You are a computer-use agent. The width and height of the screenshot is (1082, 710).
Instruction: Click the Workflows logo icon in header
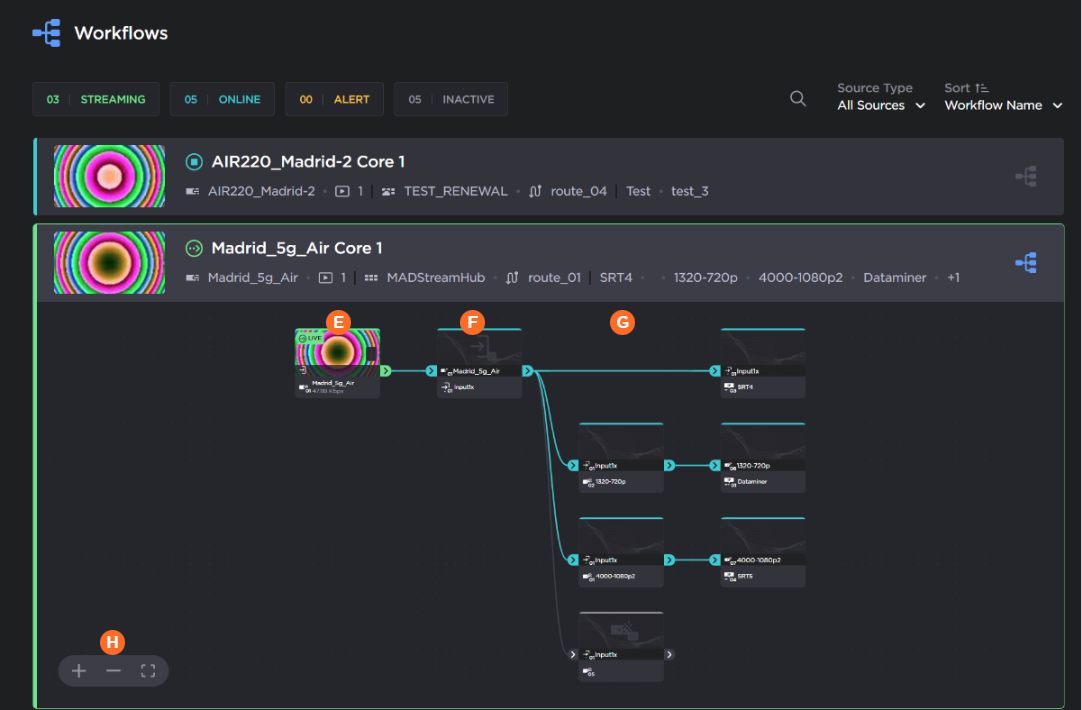(x=46, y=33)
